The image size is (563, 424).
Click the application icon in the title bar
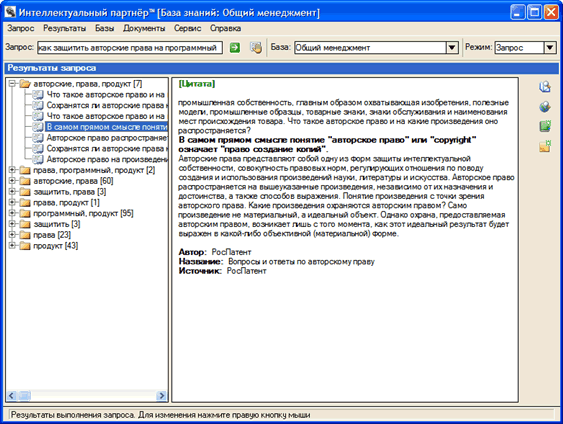click(10, 12)
